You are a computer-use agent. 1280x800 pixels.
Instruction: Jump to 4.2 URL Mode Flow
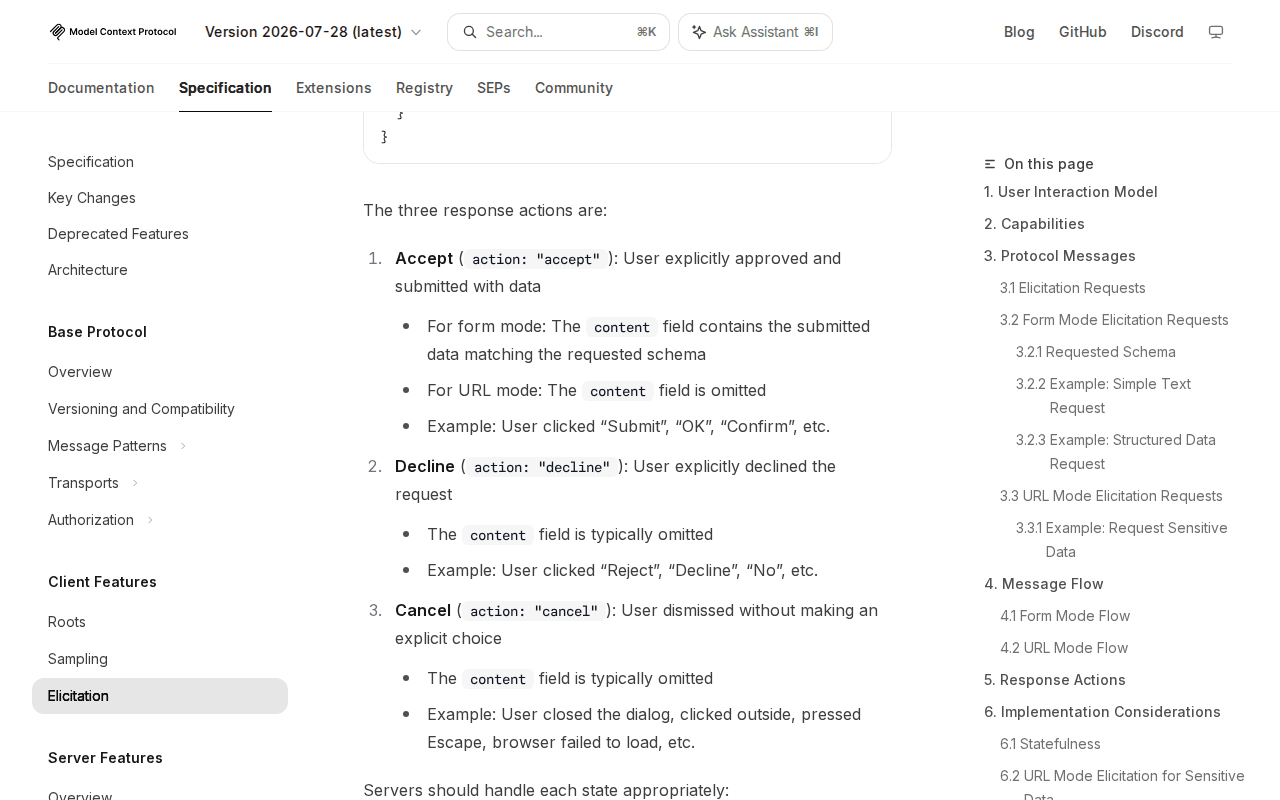[x=1064, y=648]
